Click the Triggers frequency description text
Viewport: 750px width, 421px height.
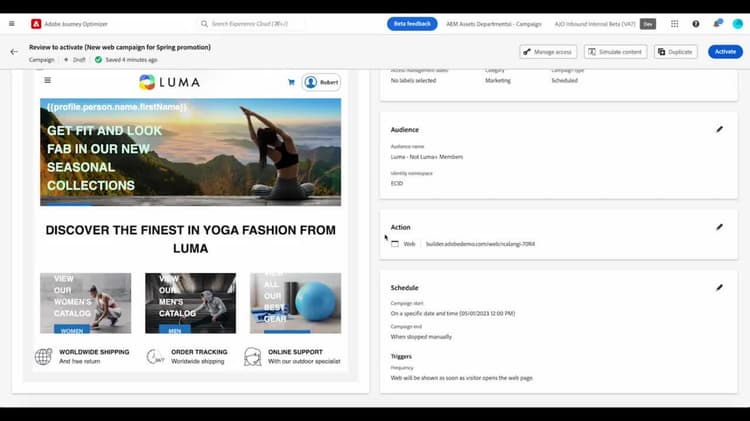[462, 378]
